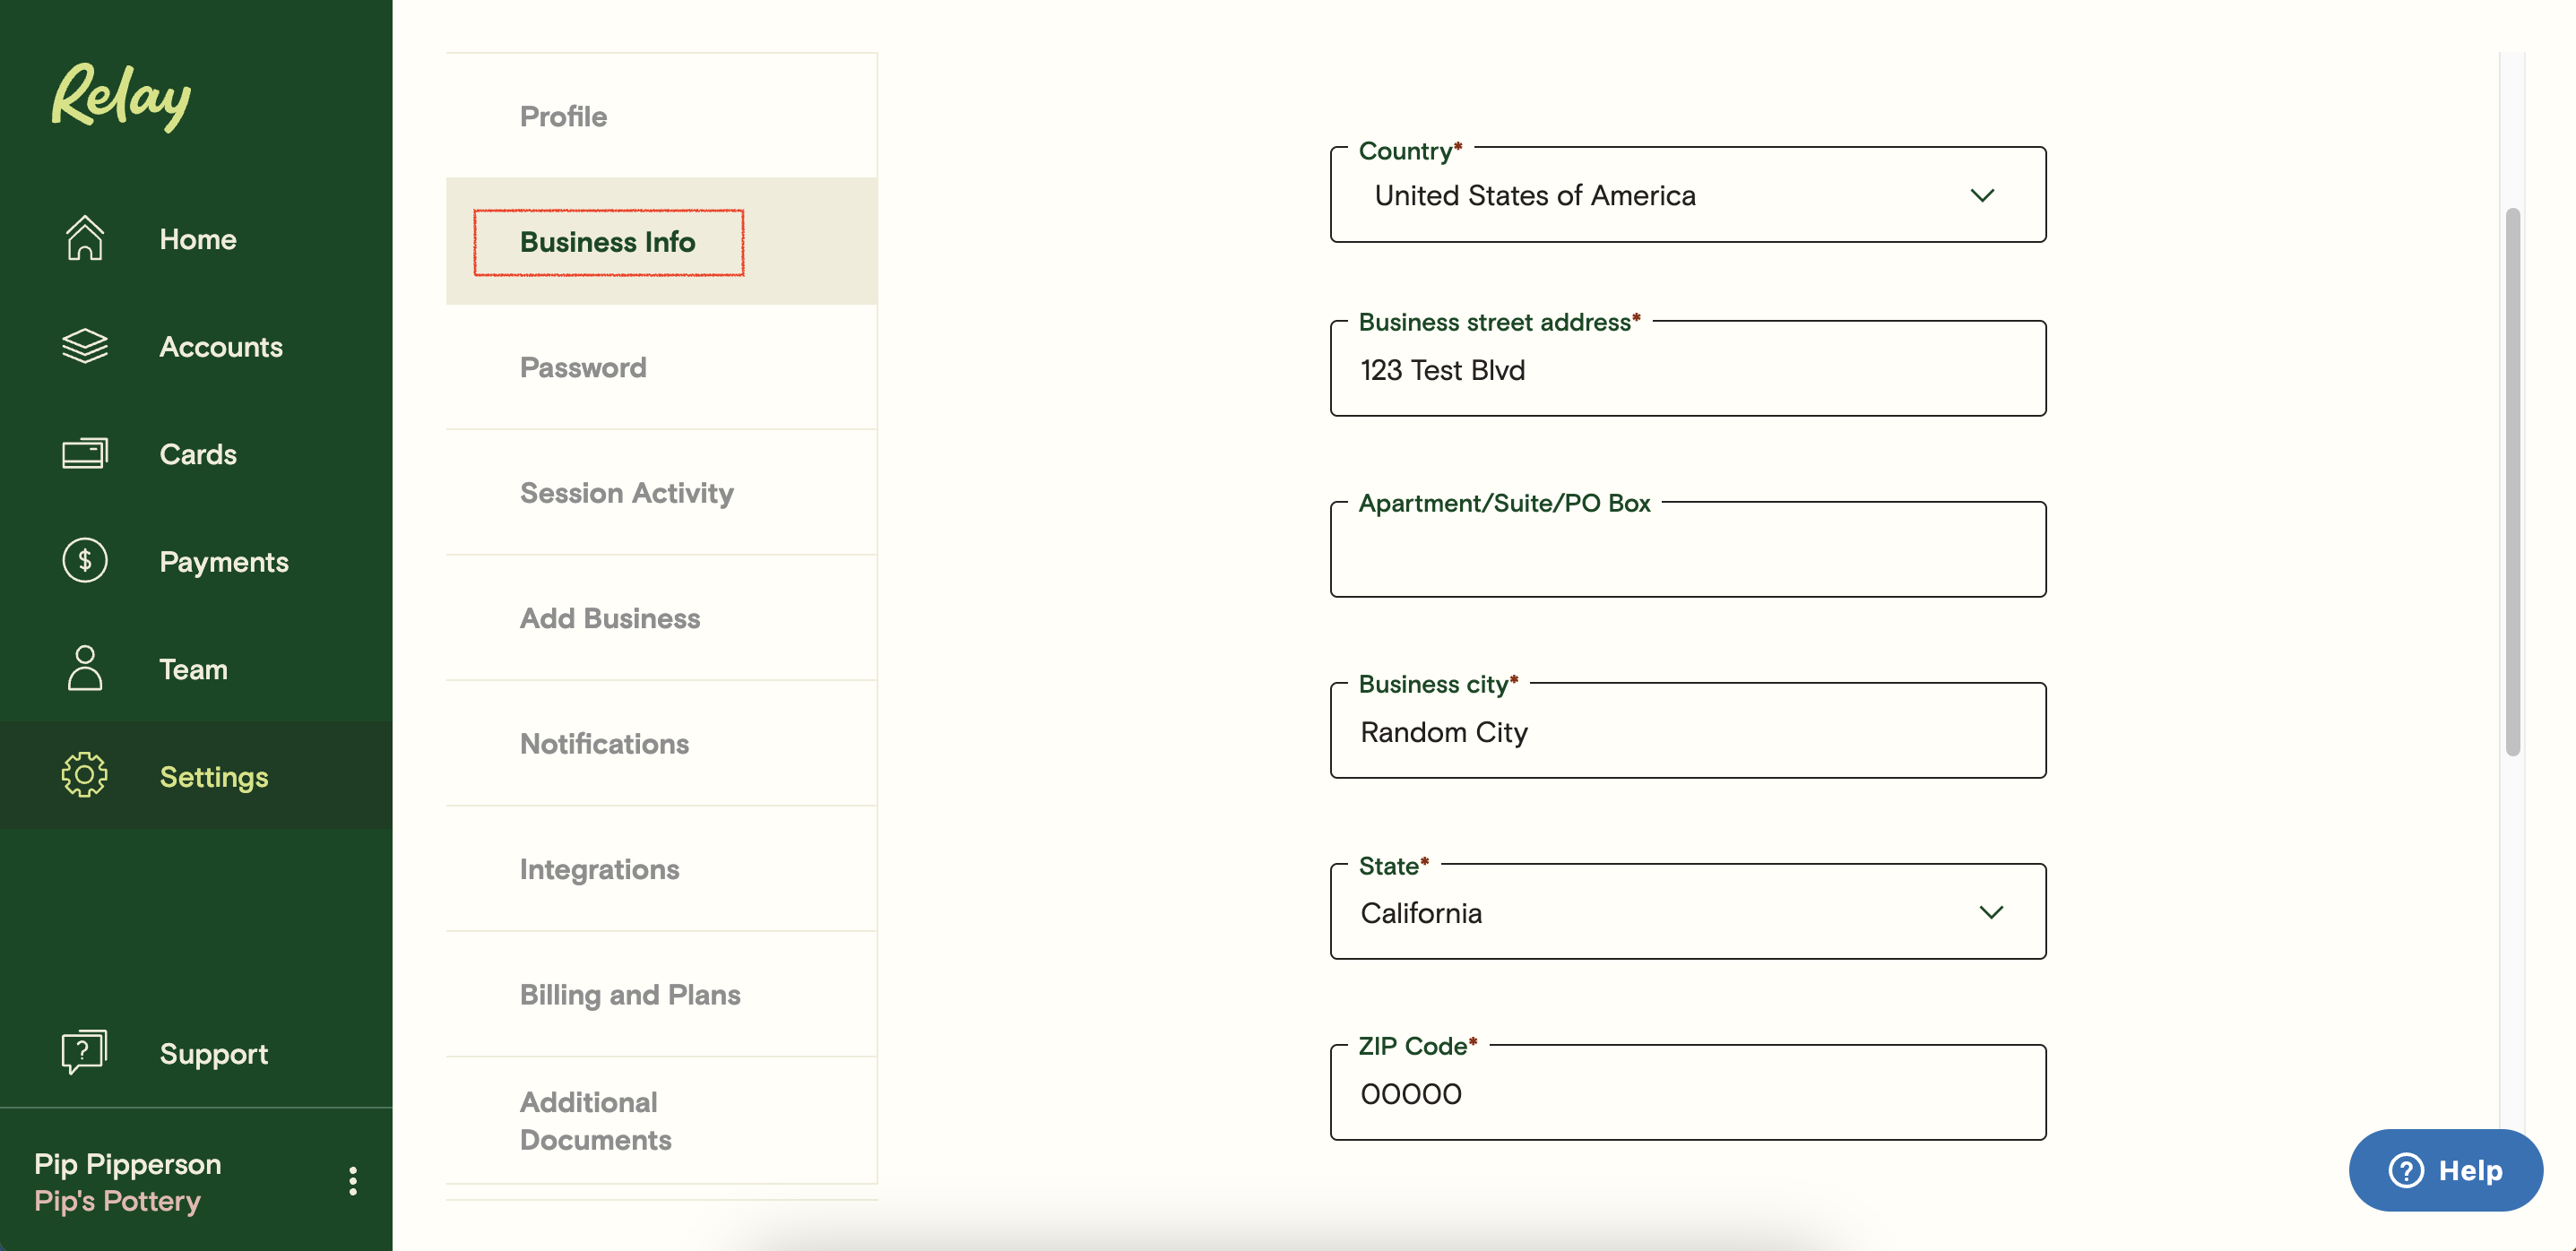This screenshot has height=1251, width=2576.
Task: Open Settings section label
Action: [213, 777]
